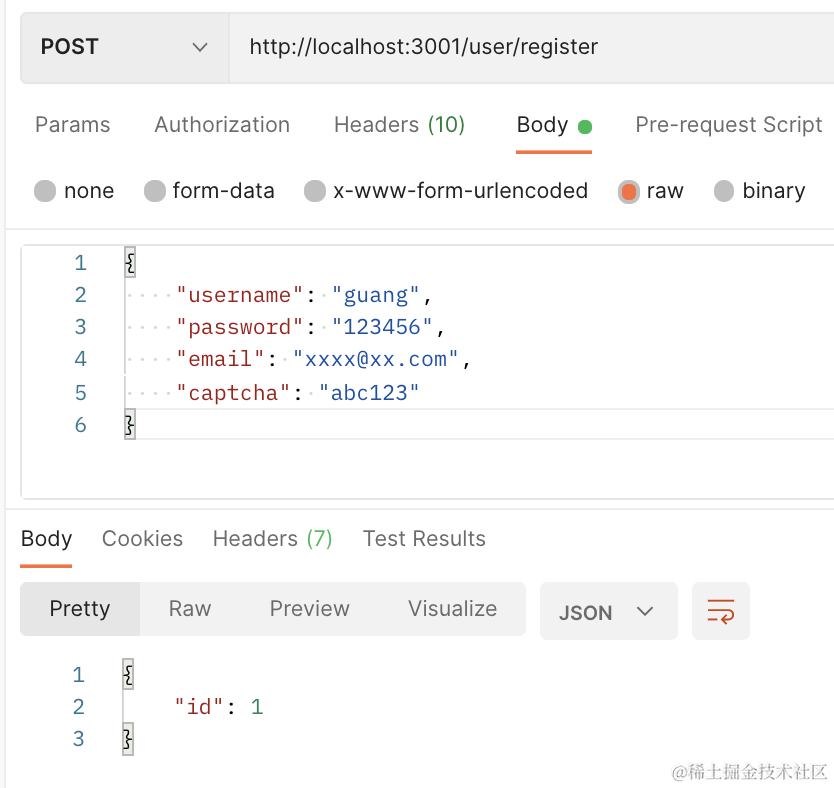Choose x-www-form-urlencoded body type
The height and width of the screenshot is (788, 834).
click(315, 191)
